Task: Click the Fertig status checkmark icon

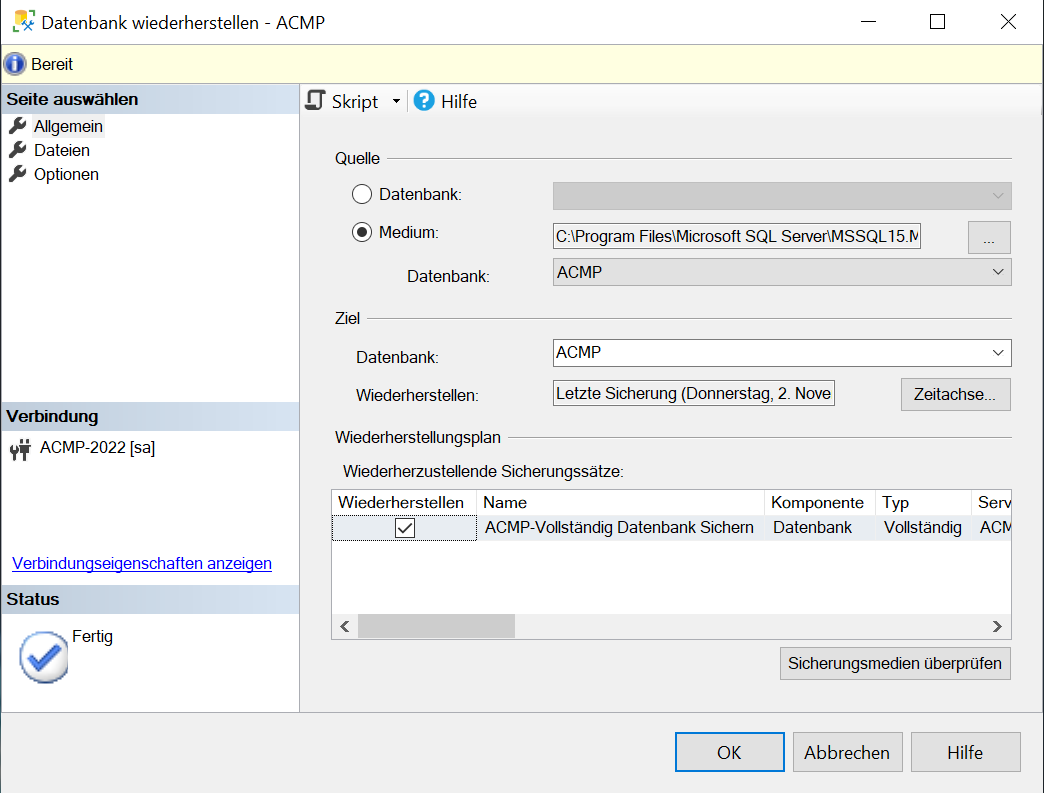Action: [43, 657]
